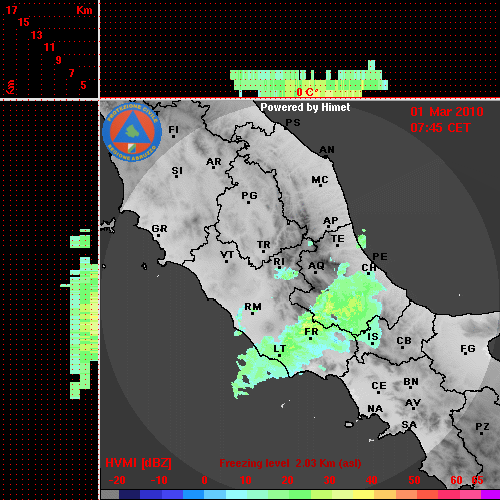
Task: Click the LT city label
Action: click(x=280, y=349)
